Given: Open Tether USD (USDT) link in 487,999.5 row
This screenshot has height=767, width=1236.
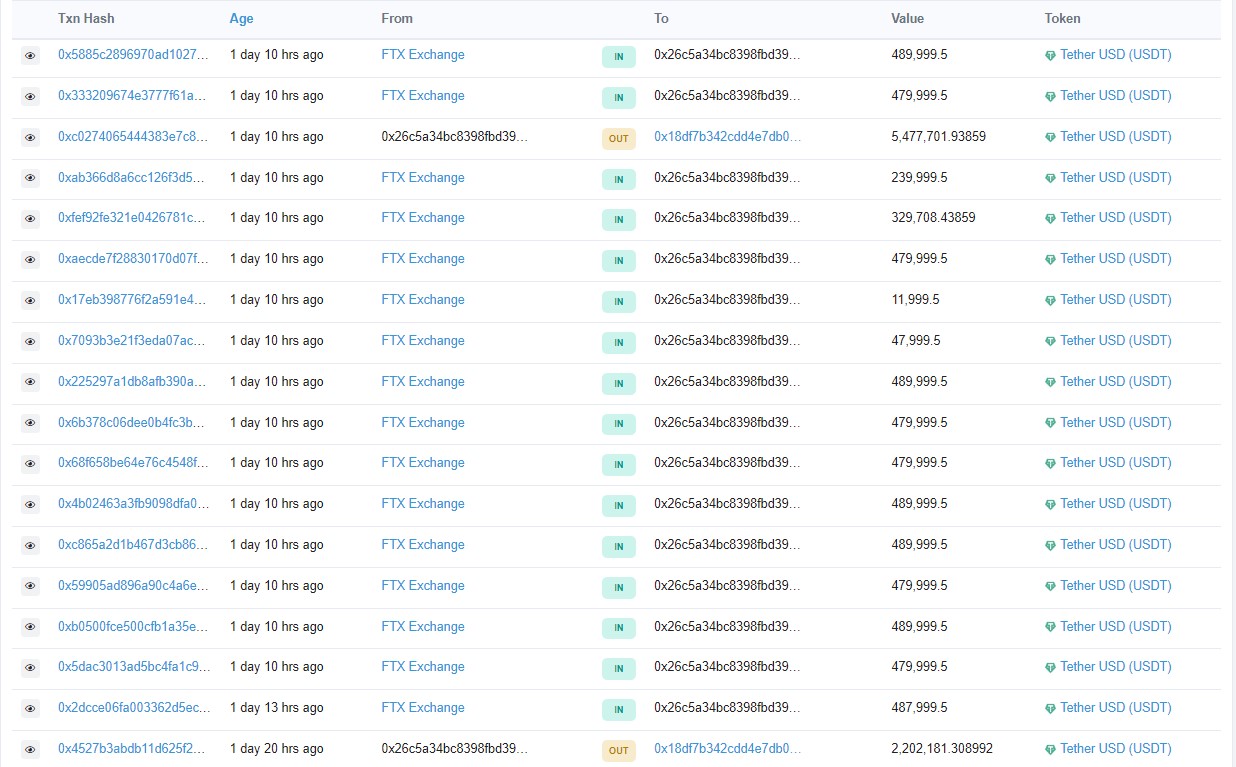Looking at the screenshot, I should pyautogui.click(x=1116, y=708).
